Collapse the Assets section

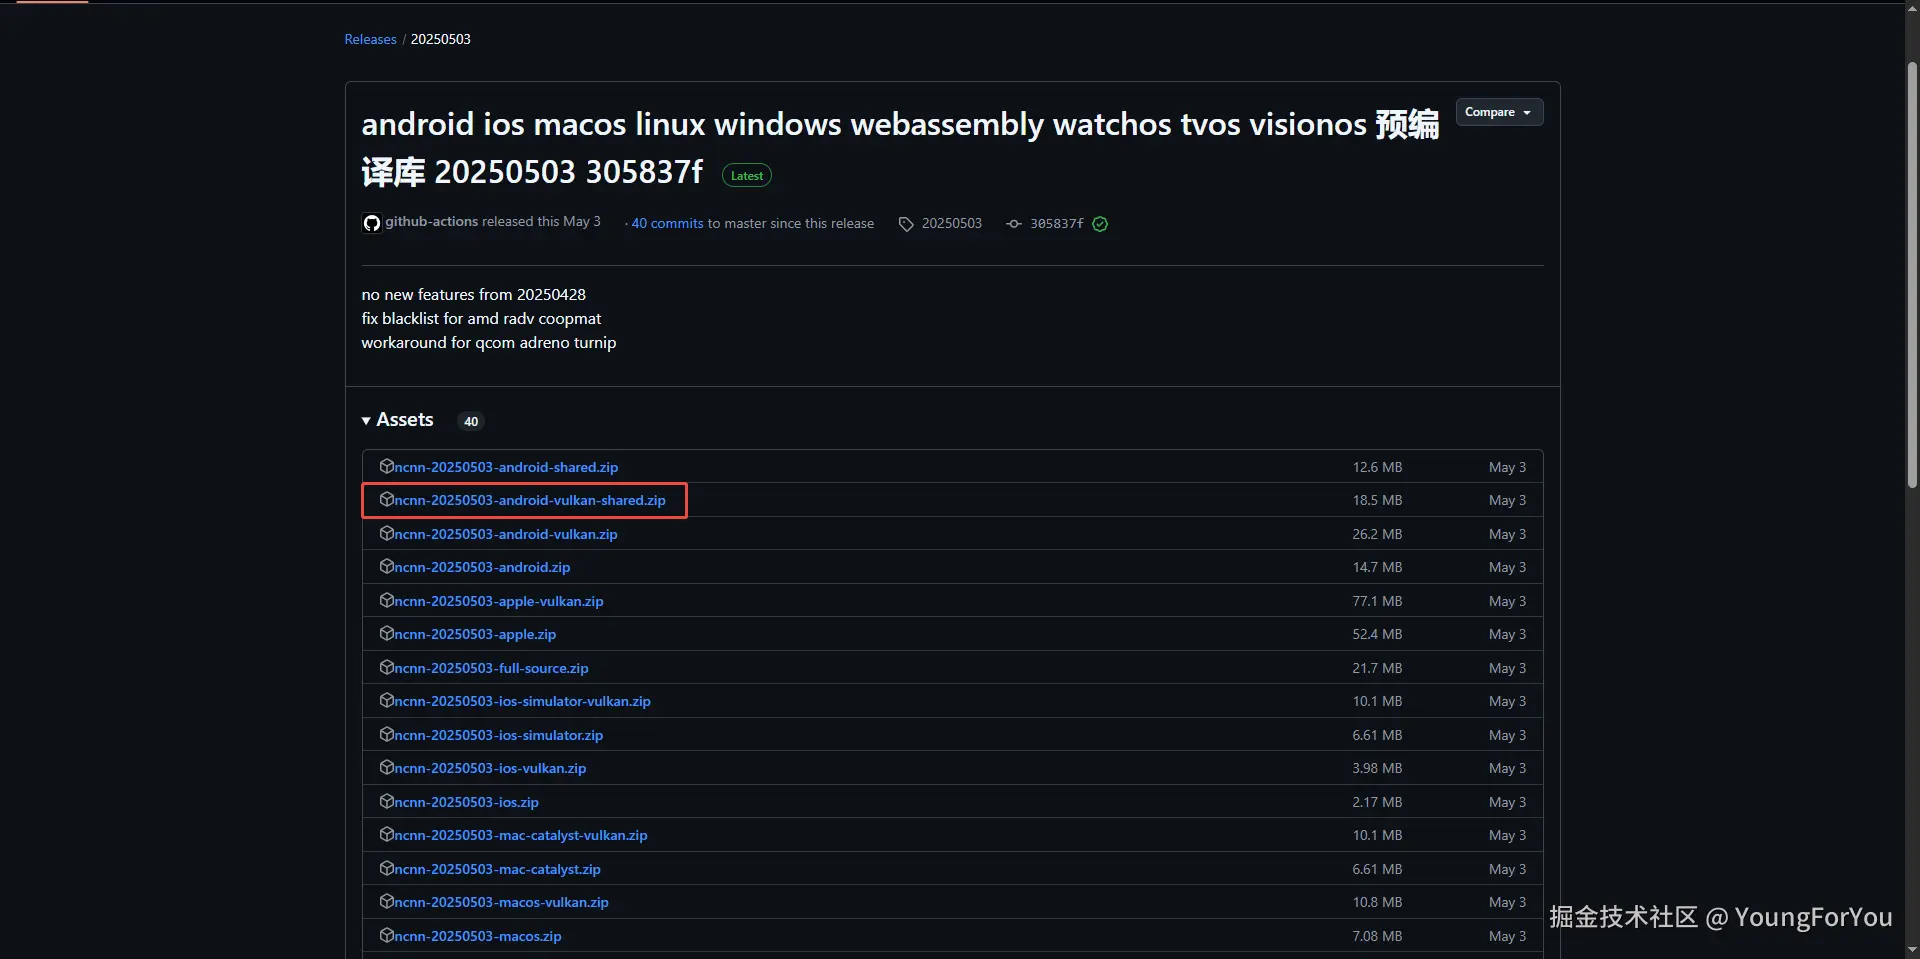click(398, 420)
